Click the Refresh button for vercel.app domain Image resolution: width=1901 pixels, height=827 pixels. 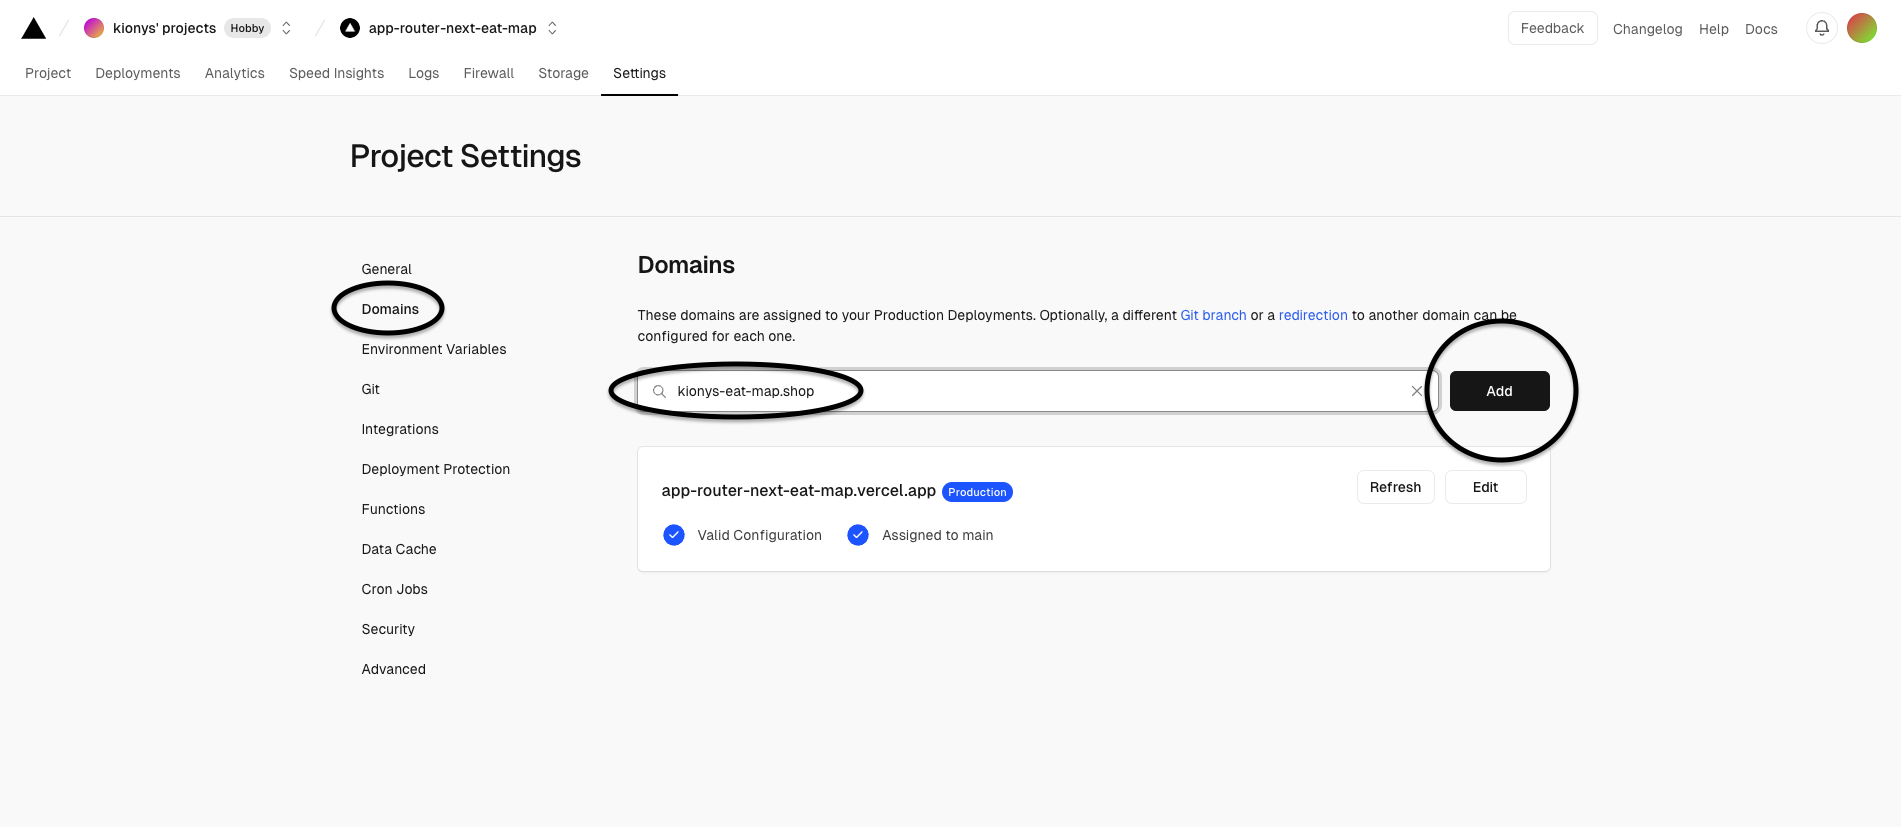click(x=1396, y=487)
